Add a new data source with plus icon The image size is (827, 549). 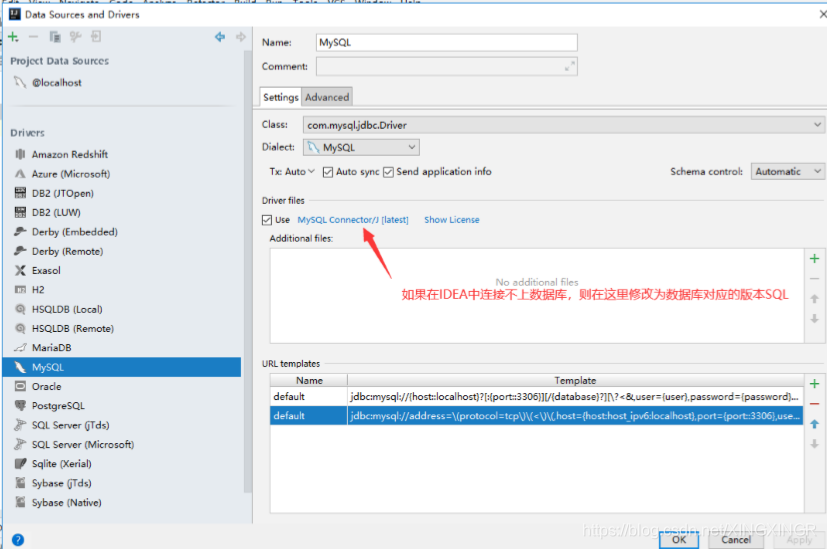(13, 37)
